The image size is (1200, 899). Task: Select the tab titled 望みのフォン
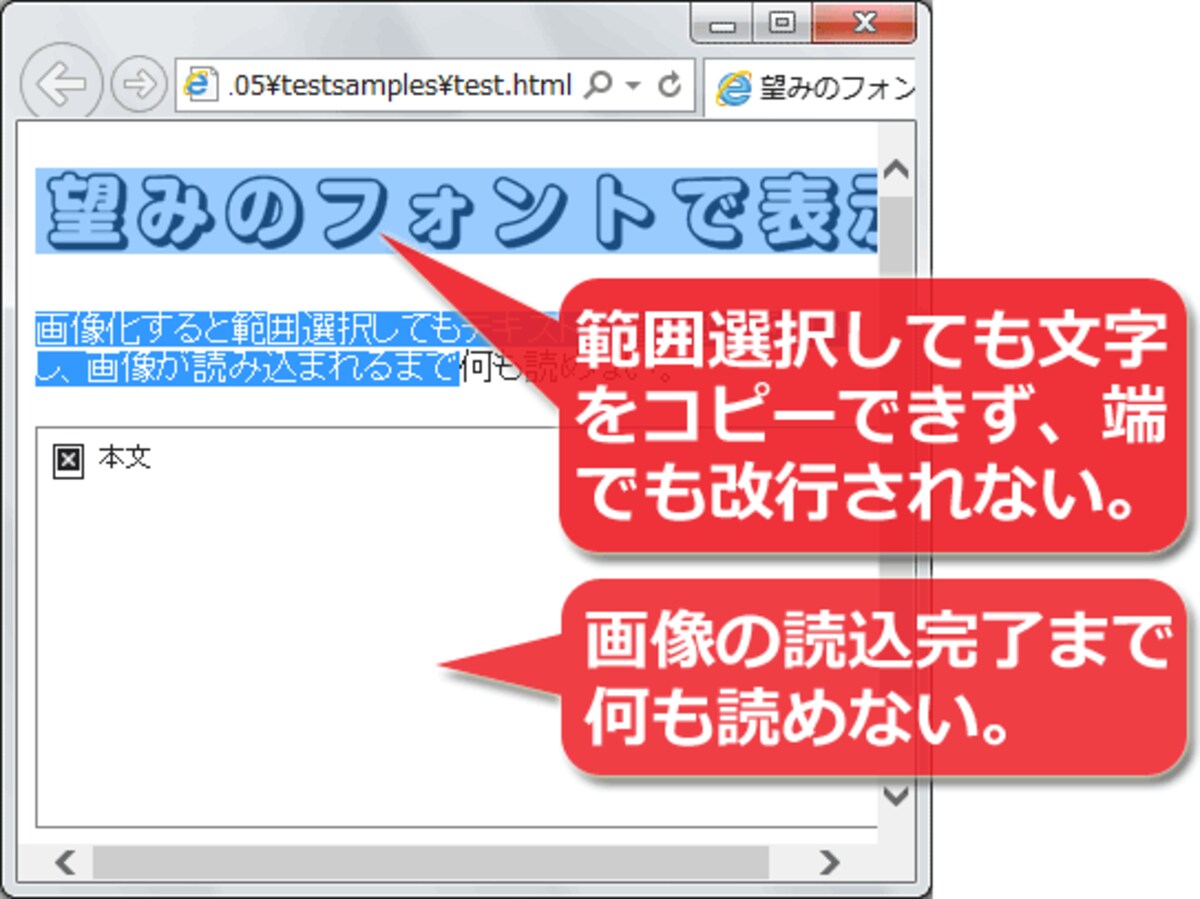(x=812, y=88)
